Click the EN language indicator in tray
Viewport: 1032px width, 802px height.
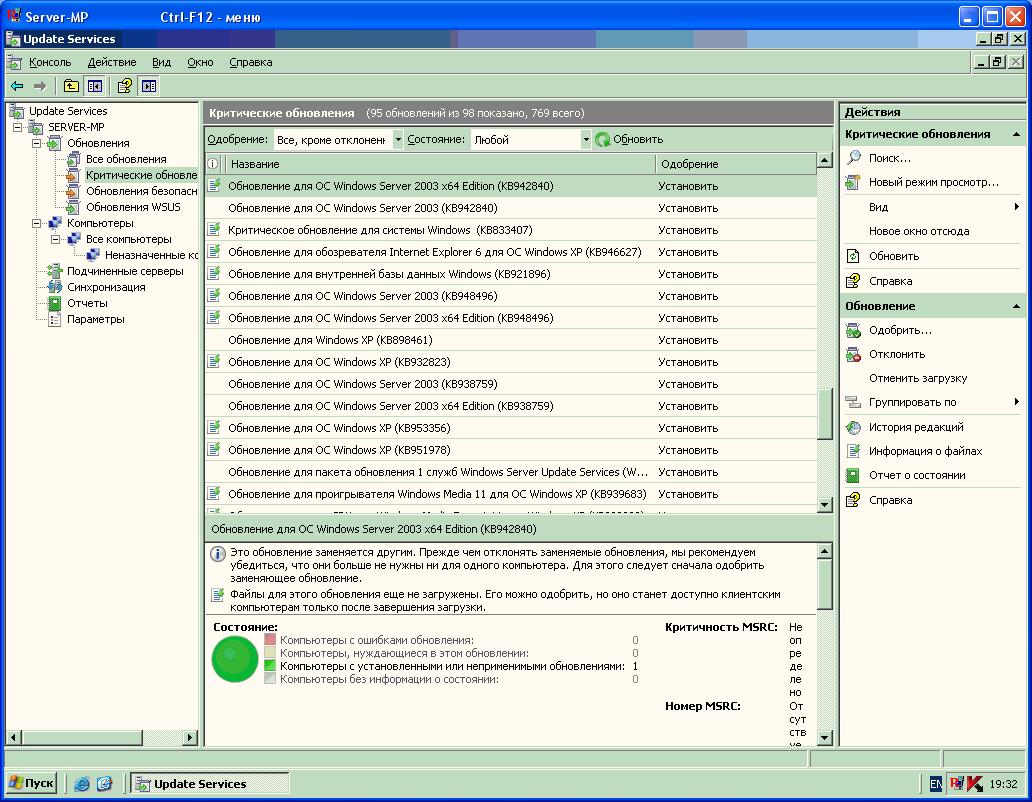coord(936,784)
